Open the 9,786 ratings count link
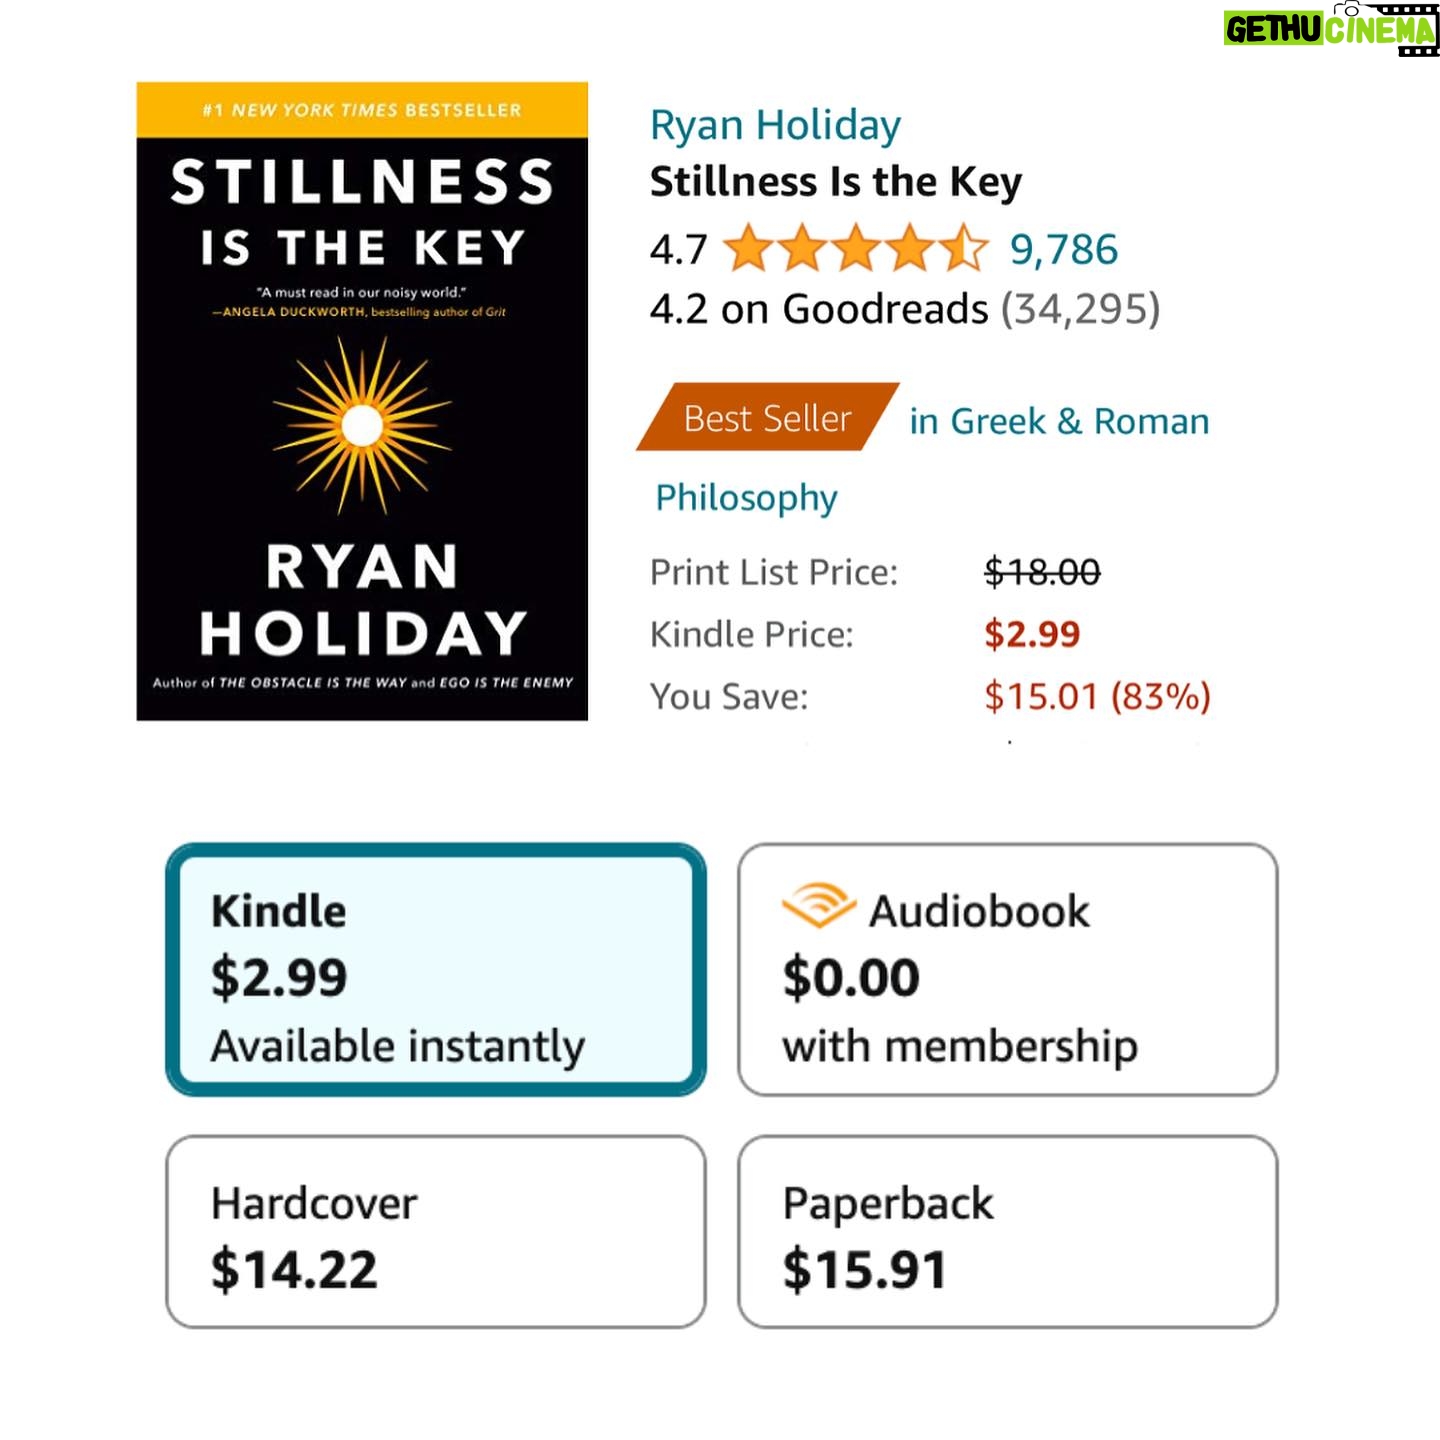Screen dimensions: 1440x1440 (1064, 249)
